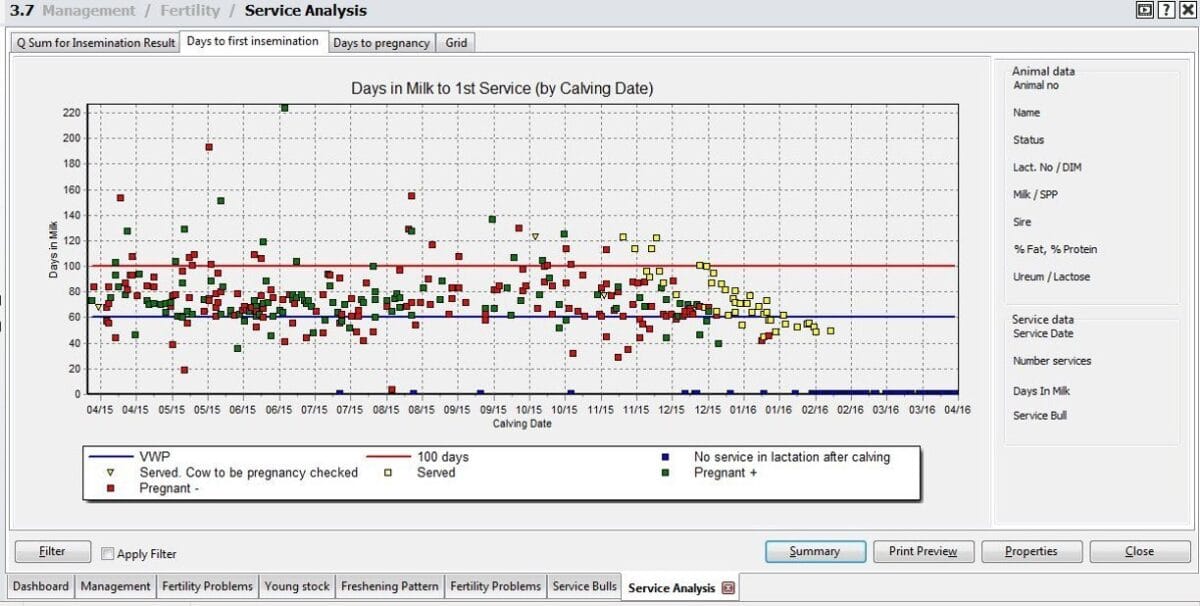The width and height of the screenshot is (1200, 606).
Task: Open the Freshening Pattern bottom tab
Action: click(x=389, y=587)
